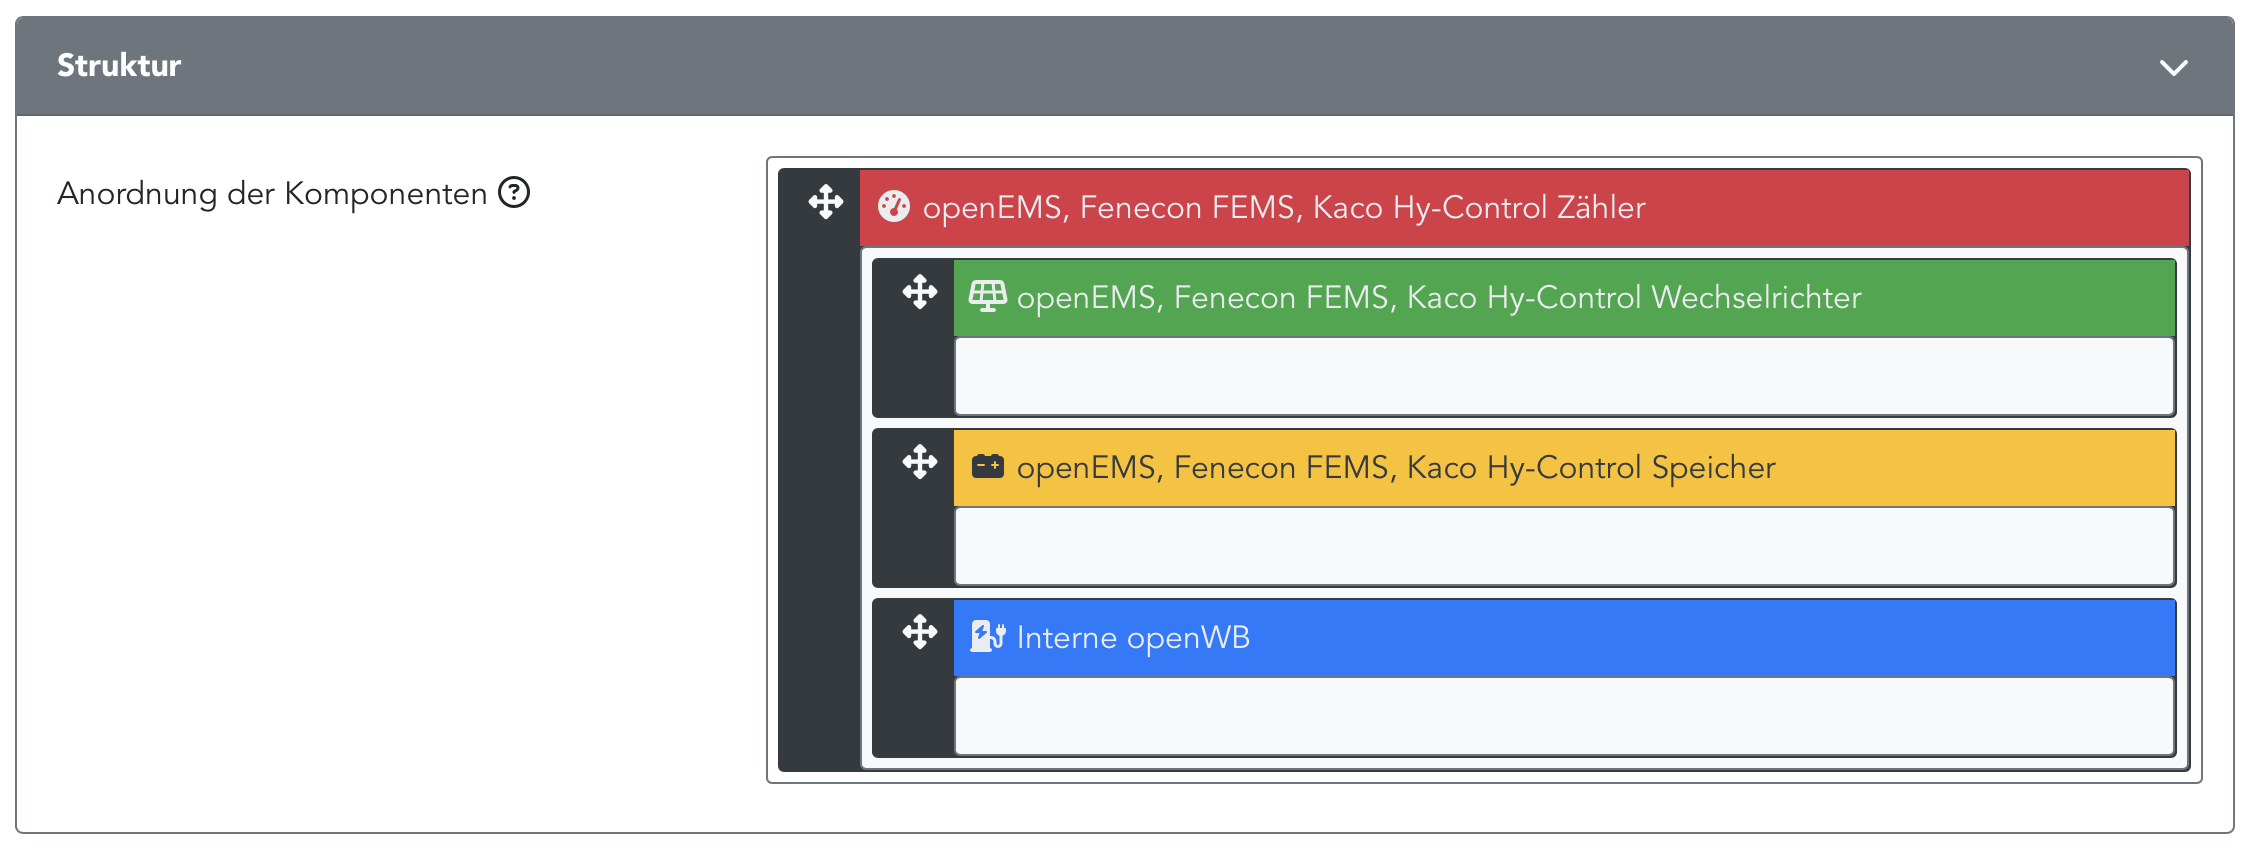The image size is (2260, 848).
Task: Click the Struktur header title
Action: click(x=119, y=66)
